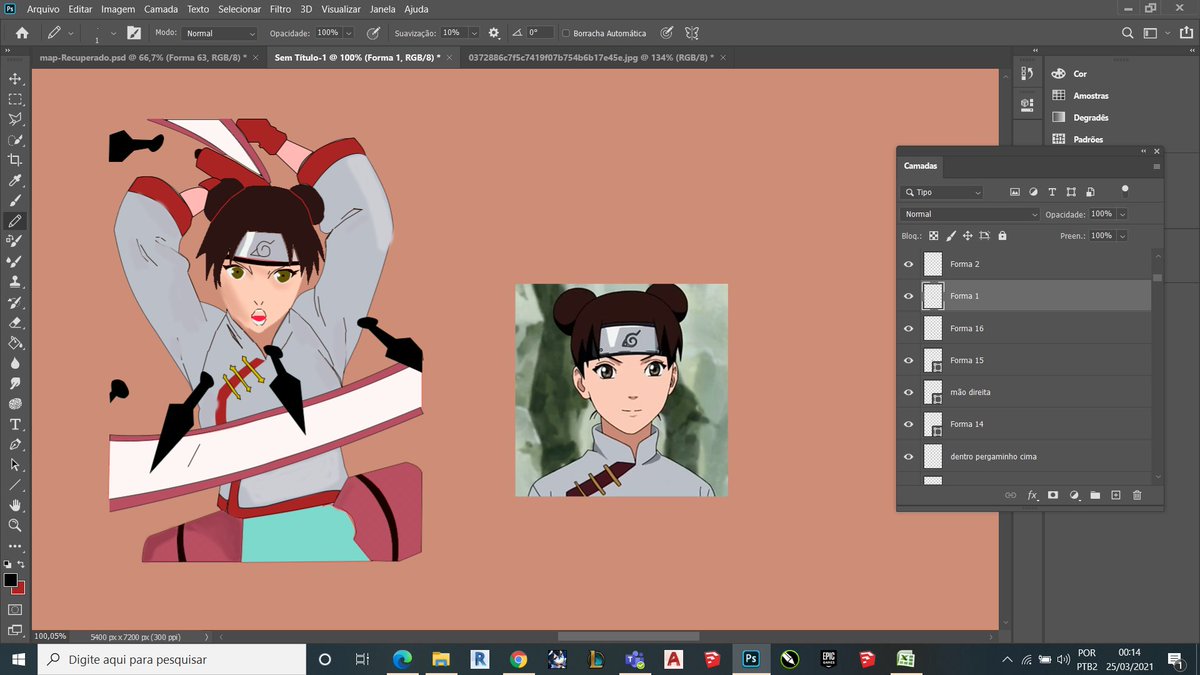Select the Pencil tool in toolbox
This screenshot has height=675, width=1200.
click(x=15, y=220)
